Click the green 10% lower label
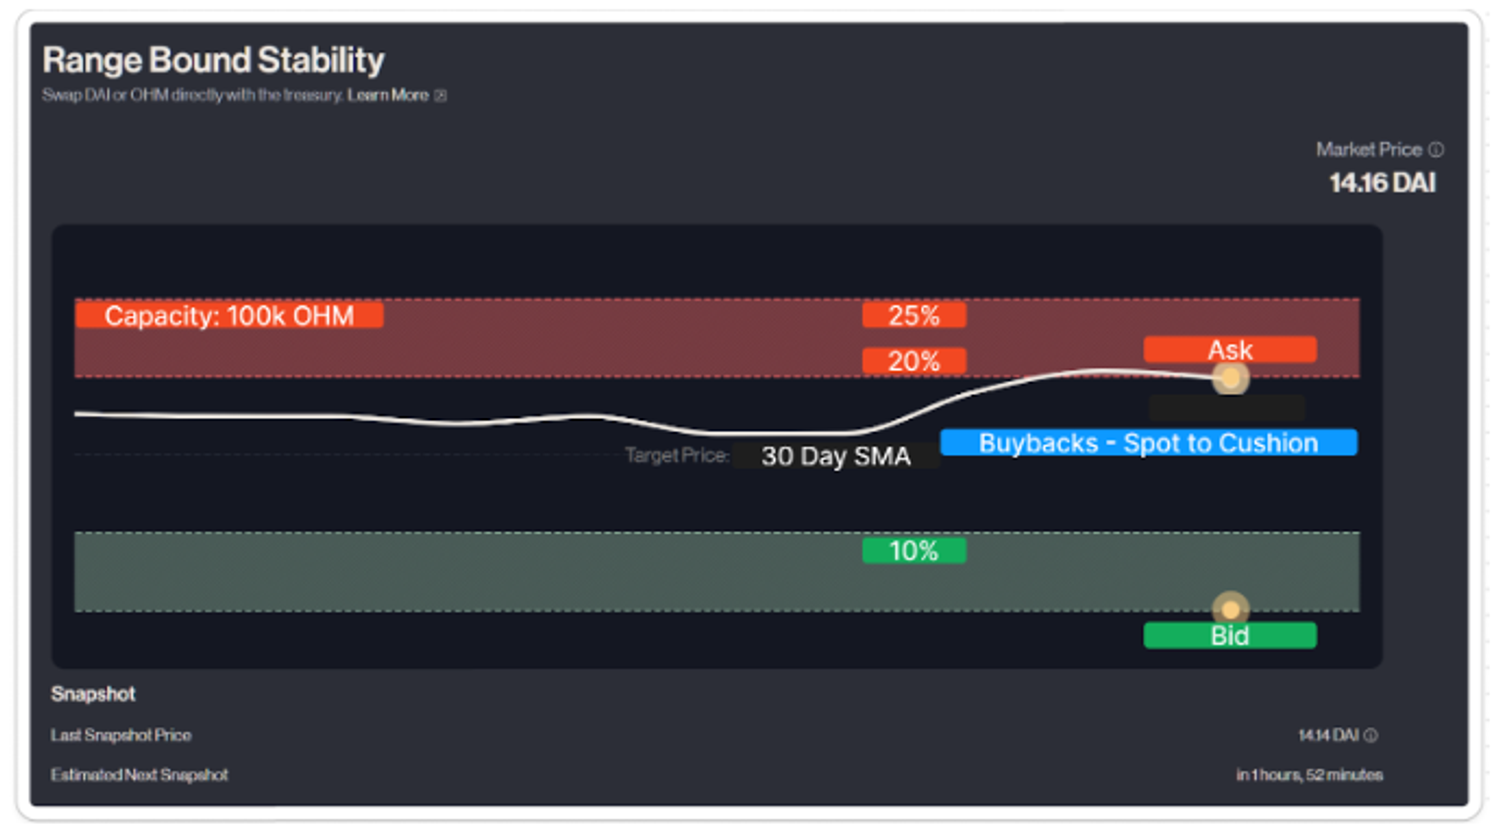Image resolution: width=1500 pixels, height=829 pixels. (x=914, y=551)
